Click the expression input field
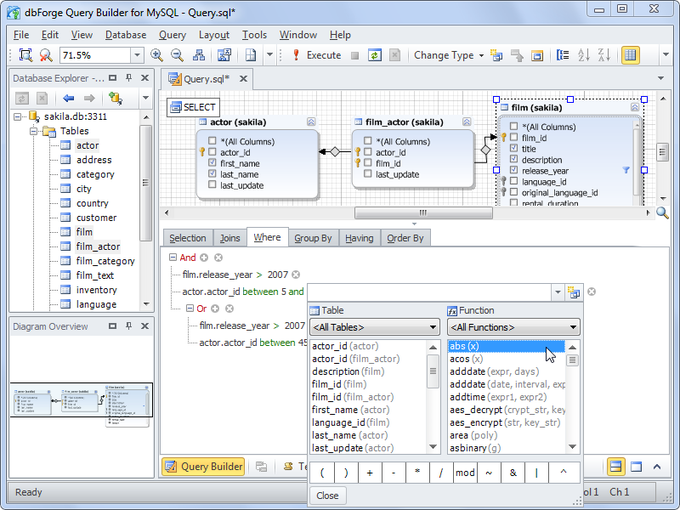 coord(430,292)
